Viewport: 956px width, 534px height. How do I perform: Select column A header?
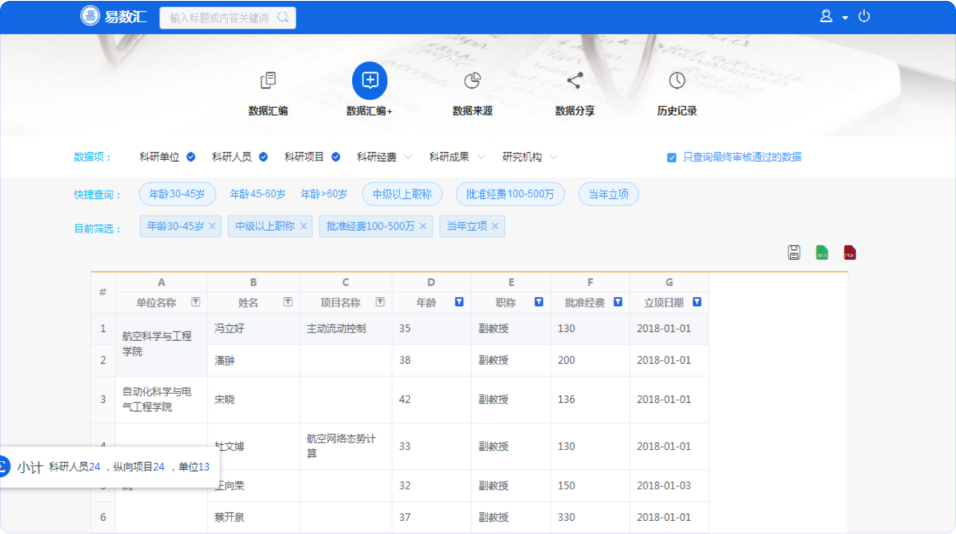click(x=162, y=282)
